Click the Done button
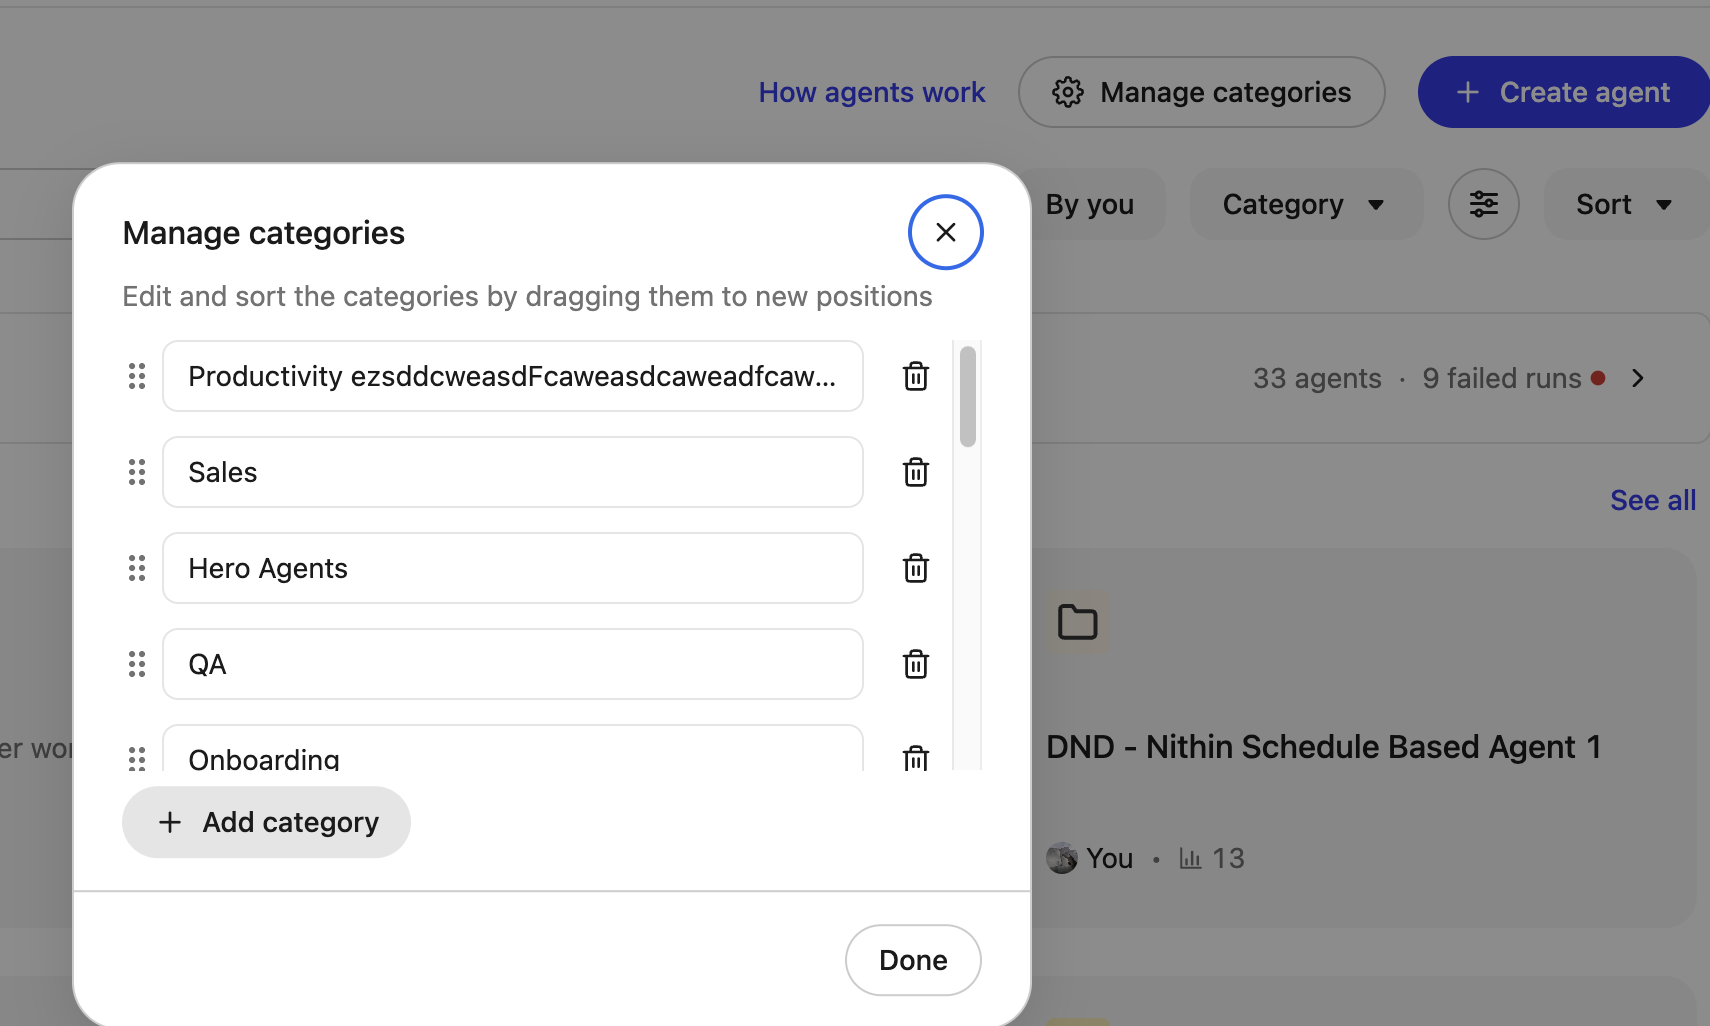The height and width of the screenshot is (1026, 1710). [x=912, y=960]
